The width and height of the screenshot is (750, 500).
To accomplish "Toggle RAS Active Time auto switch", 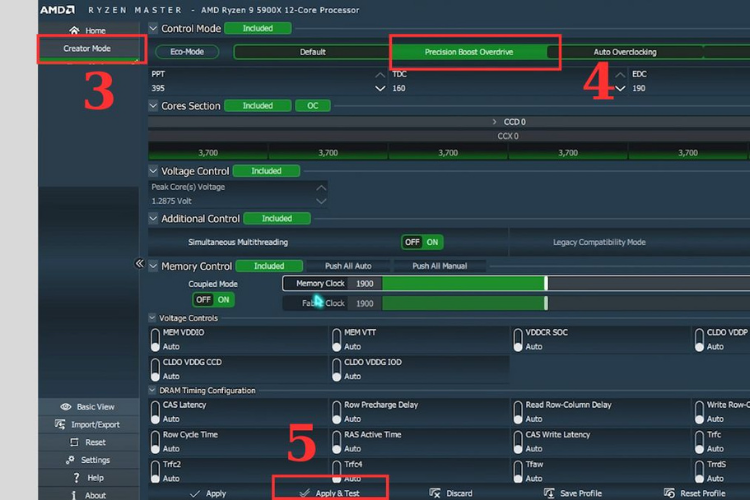I will [x=336, y=442].
